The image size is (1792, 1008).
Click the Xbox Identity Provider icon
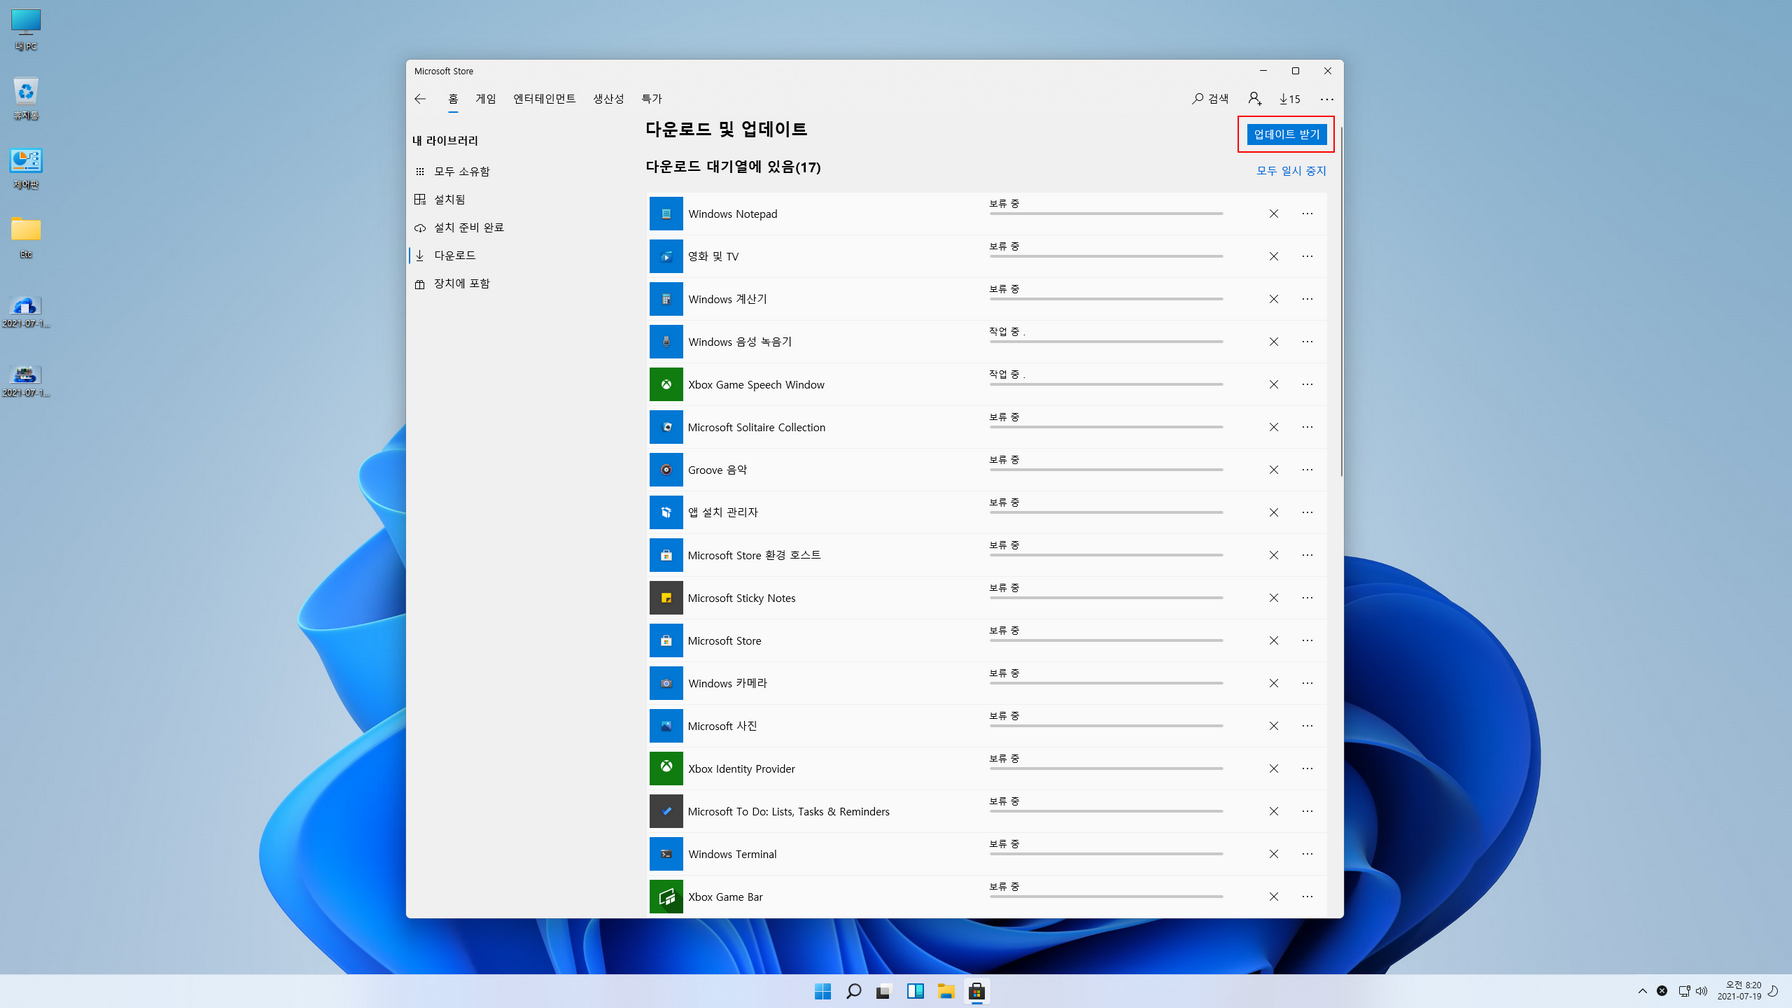coord(666,769)
